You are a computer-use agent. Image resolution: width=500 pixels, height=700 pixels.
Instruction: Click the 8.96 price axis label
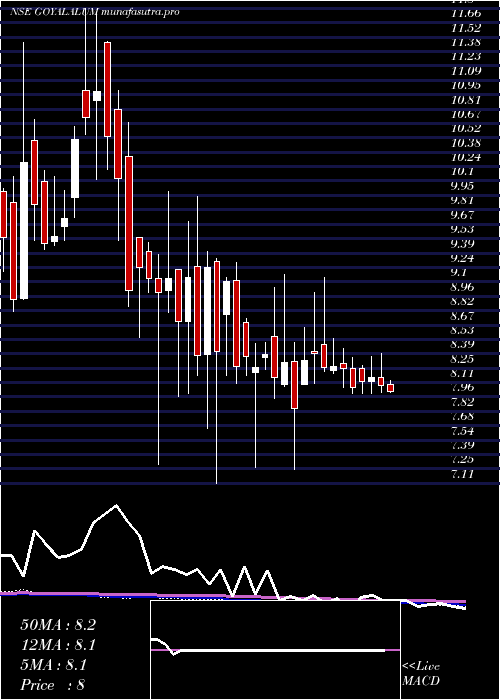[463, 287]
